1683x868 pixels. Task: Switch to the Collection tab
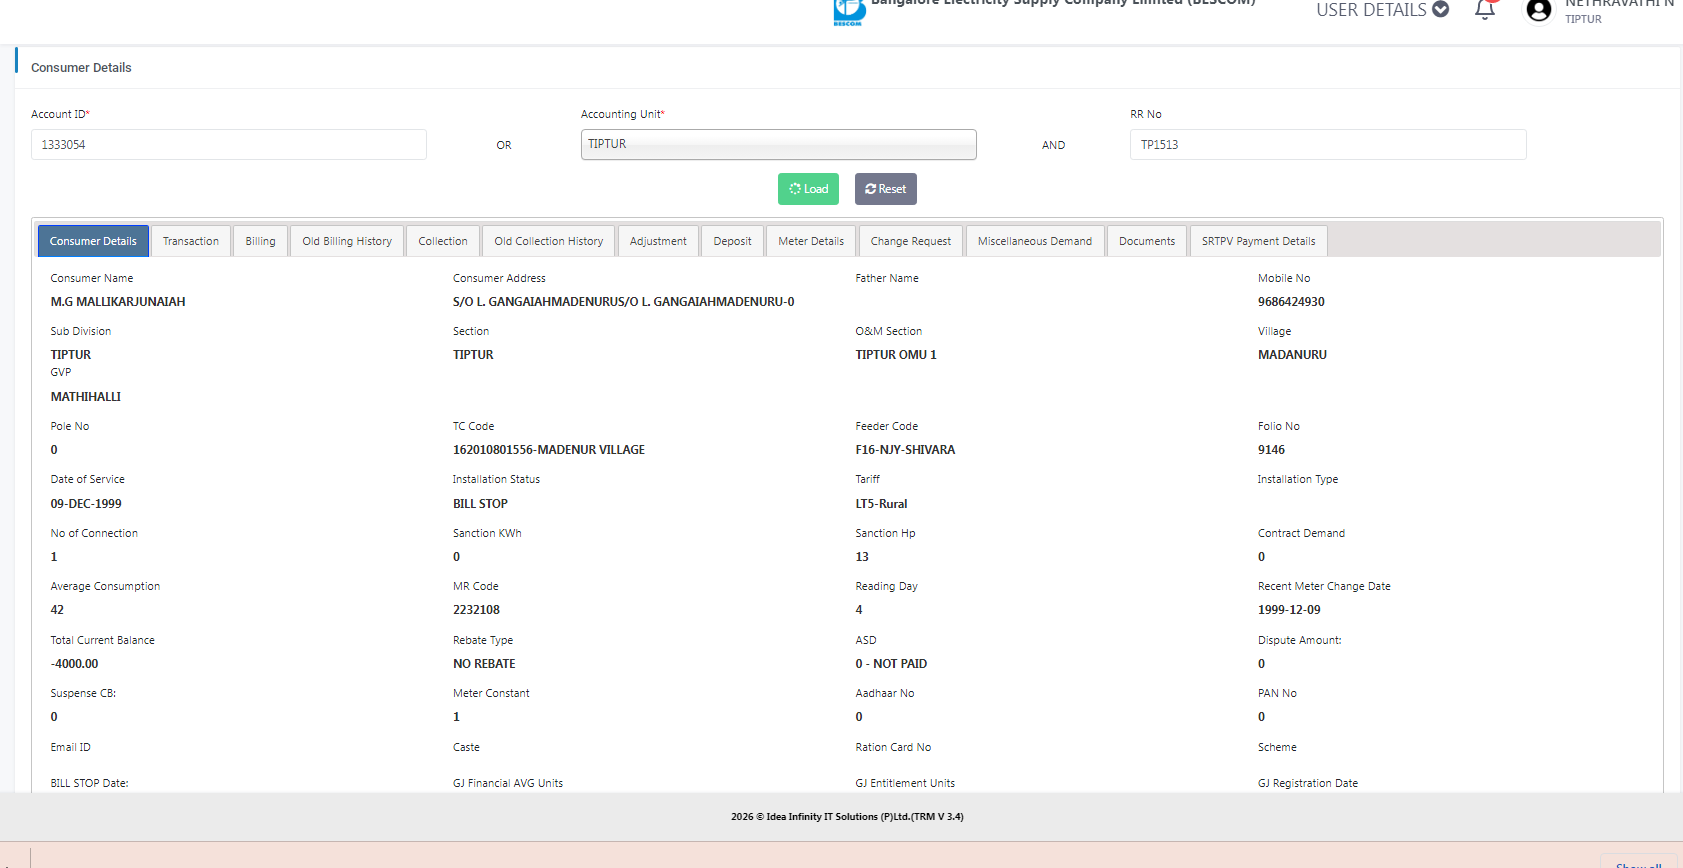tap(443, 241)
